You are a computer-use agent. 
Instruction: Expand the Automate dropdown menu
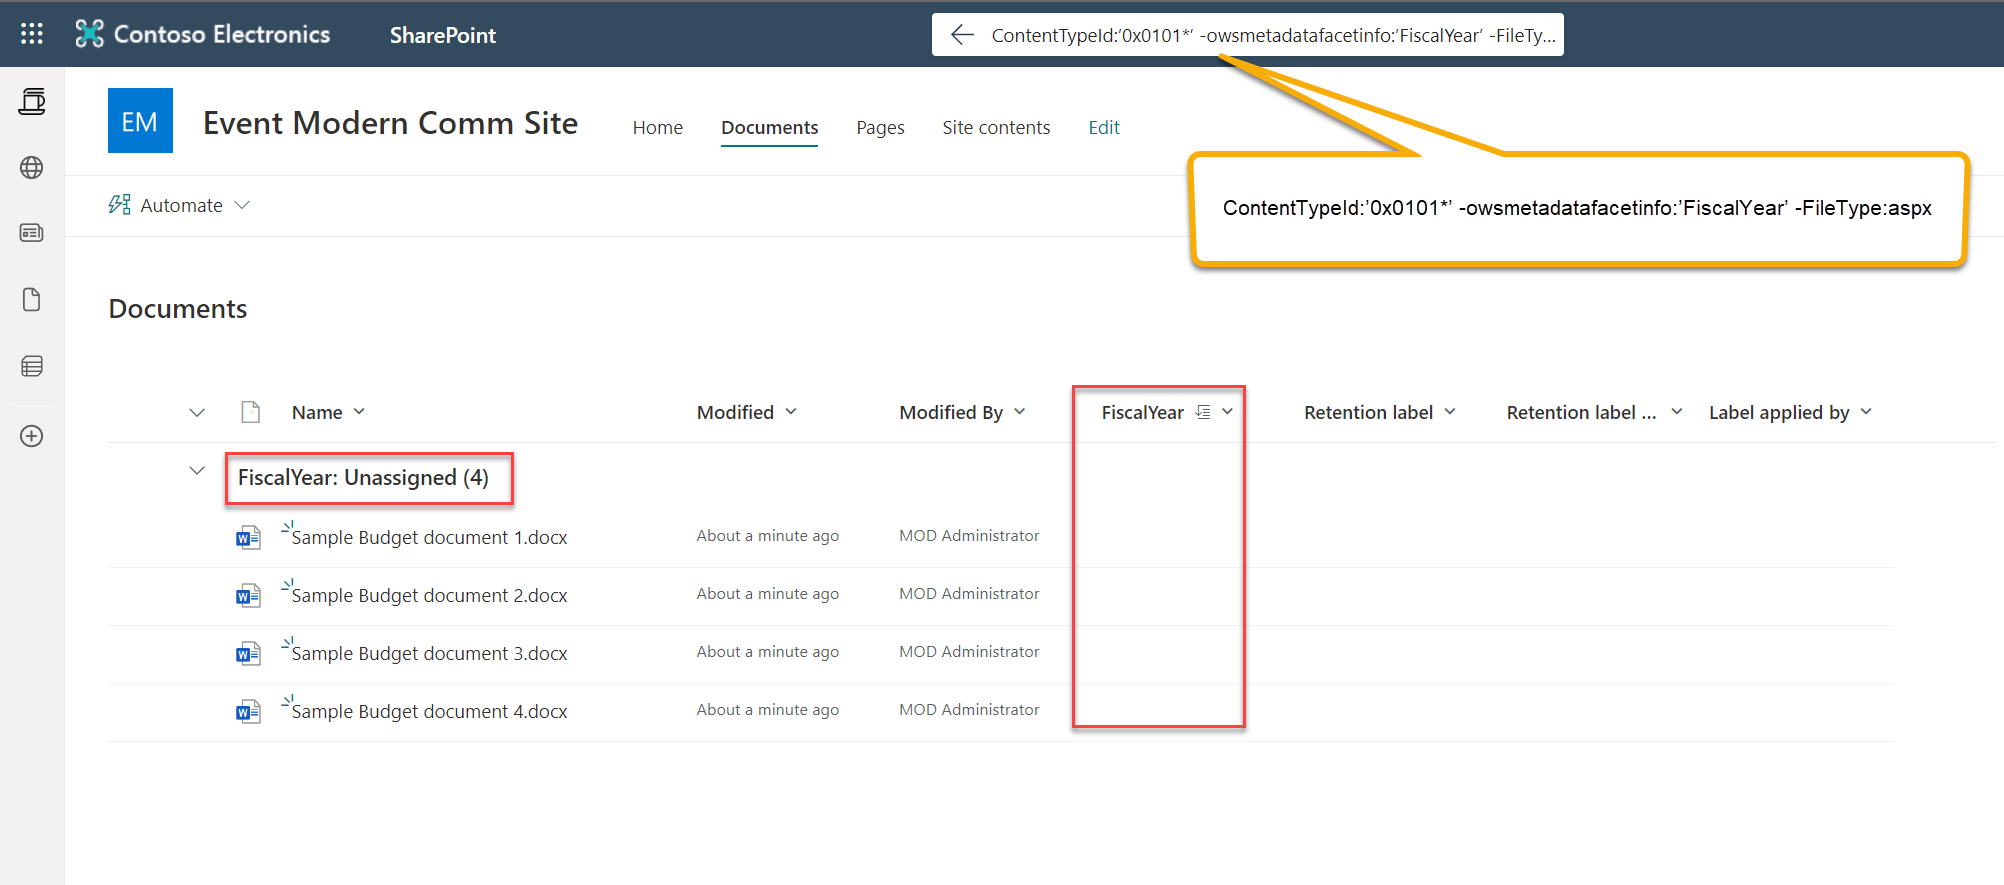(x=180, y=205)
